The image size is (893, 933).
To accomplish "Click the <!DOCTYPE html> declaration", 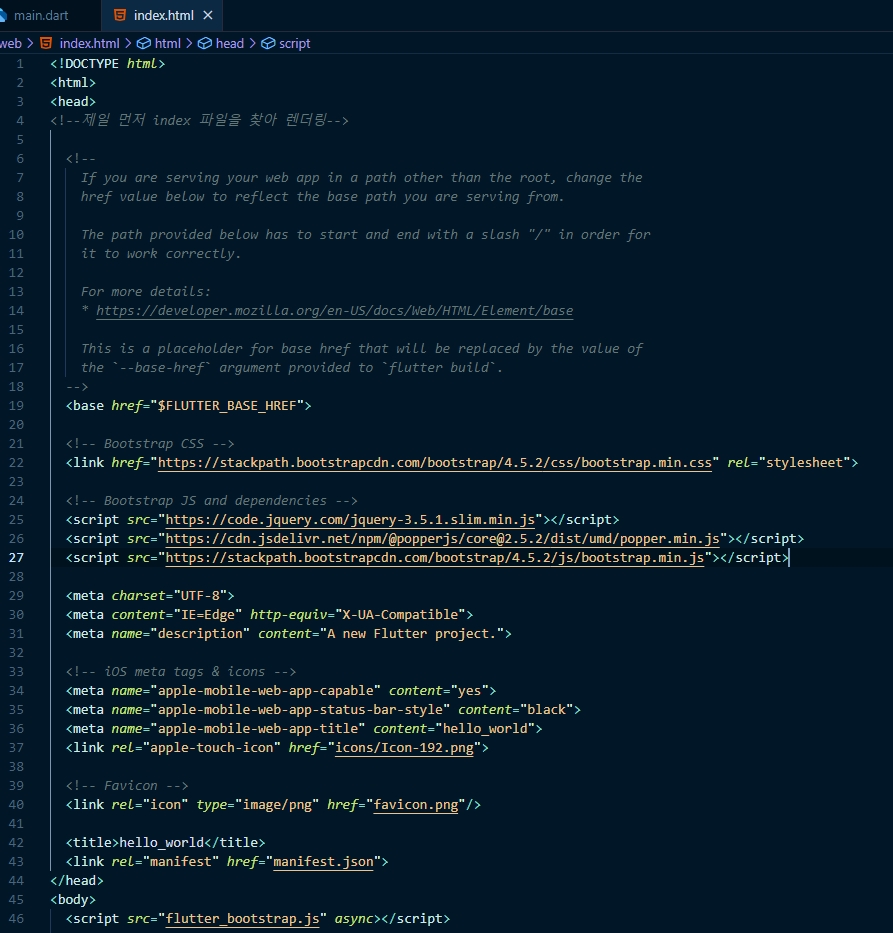I will (x=108, y=64).
